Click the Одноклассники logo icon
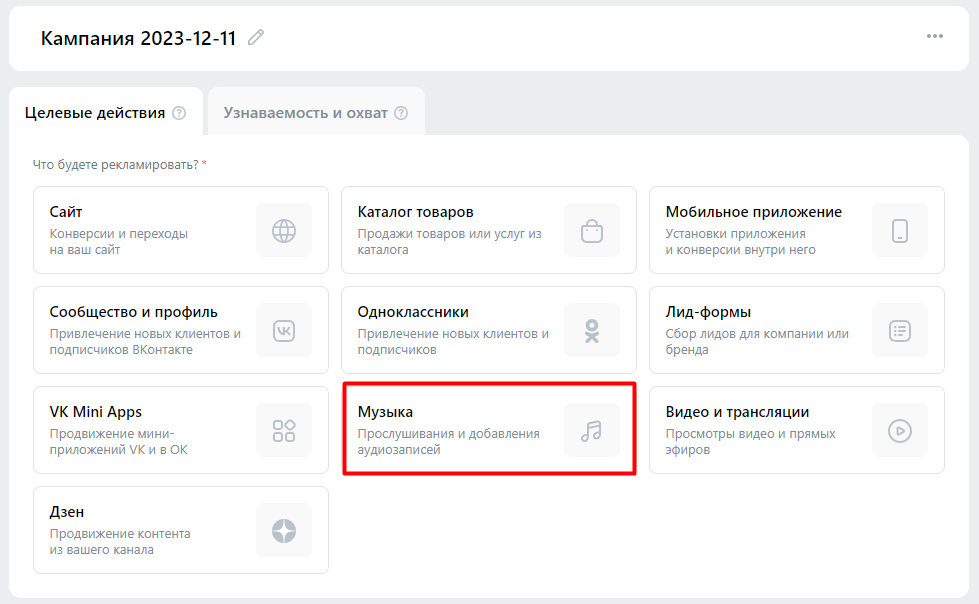 pos(592,331)
